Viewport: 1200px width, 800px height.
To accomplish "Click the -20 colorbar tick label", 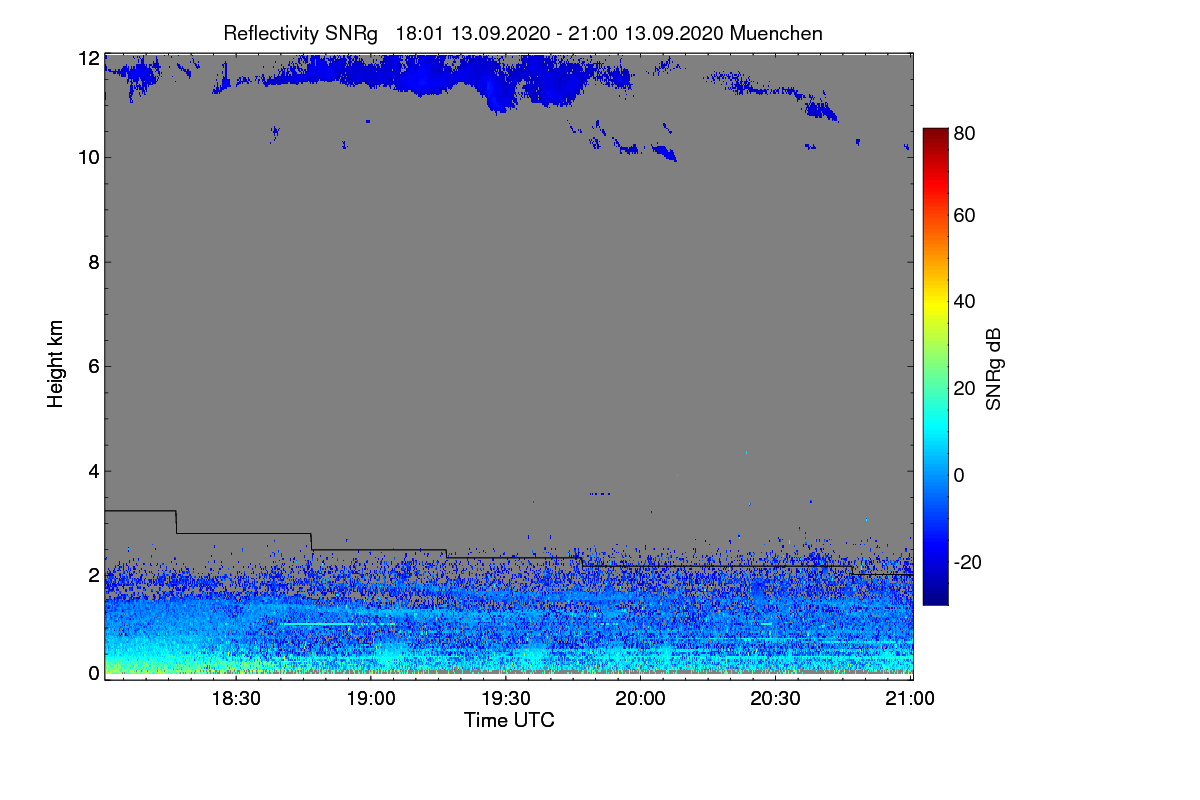I will [968, 562].
